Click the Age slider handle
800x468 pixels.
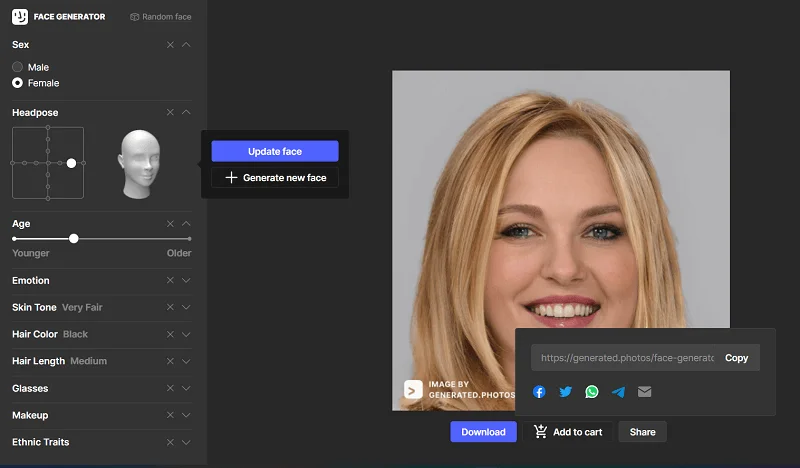pos(74,238)
